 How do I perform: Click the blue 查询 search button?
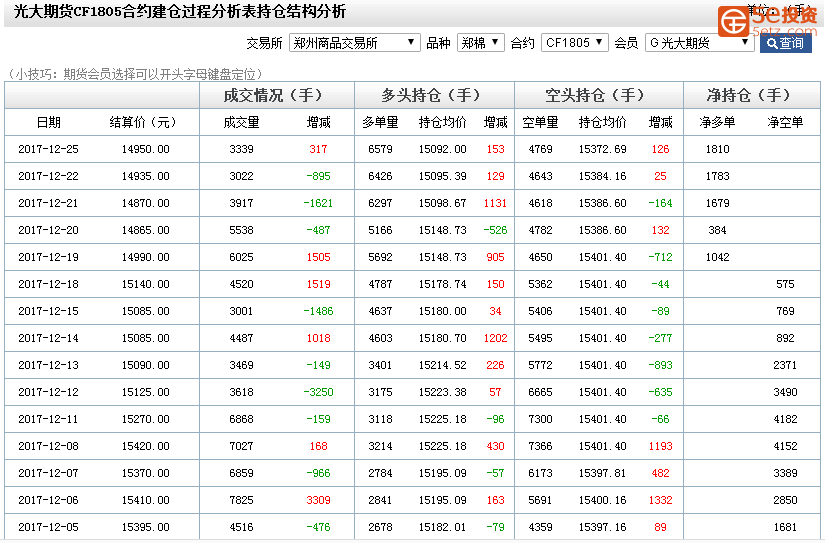point(785,43)
